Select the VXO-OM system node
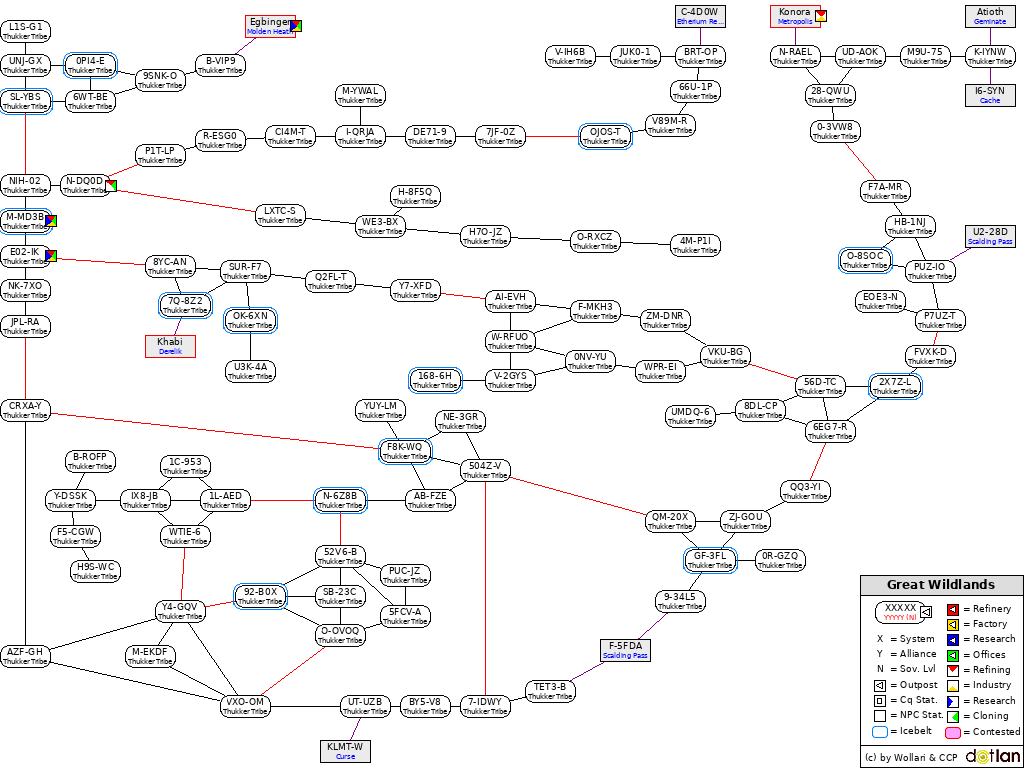The width and height of the screenshot is (1024, 768). (x=245, y=706)
